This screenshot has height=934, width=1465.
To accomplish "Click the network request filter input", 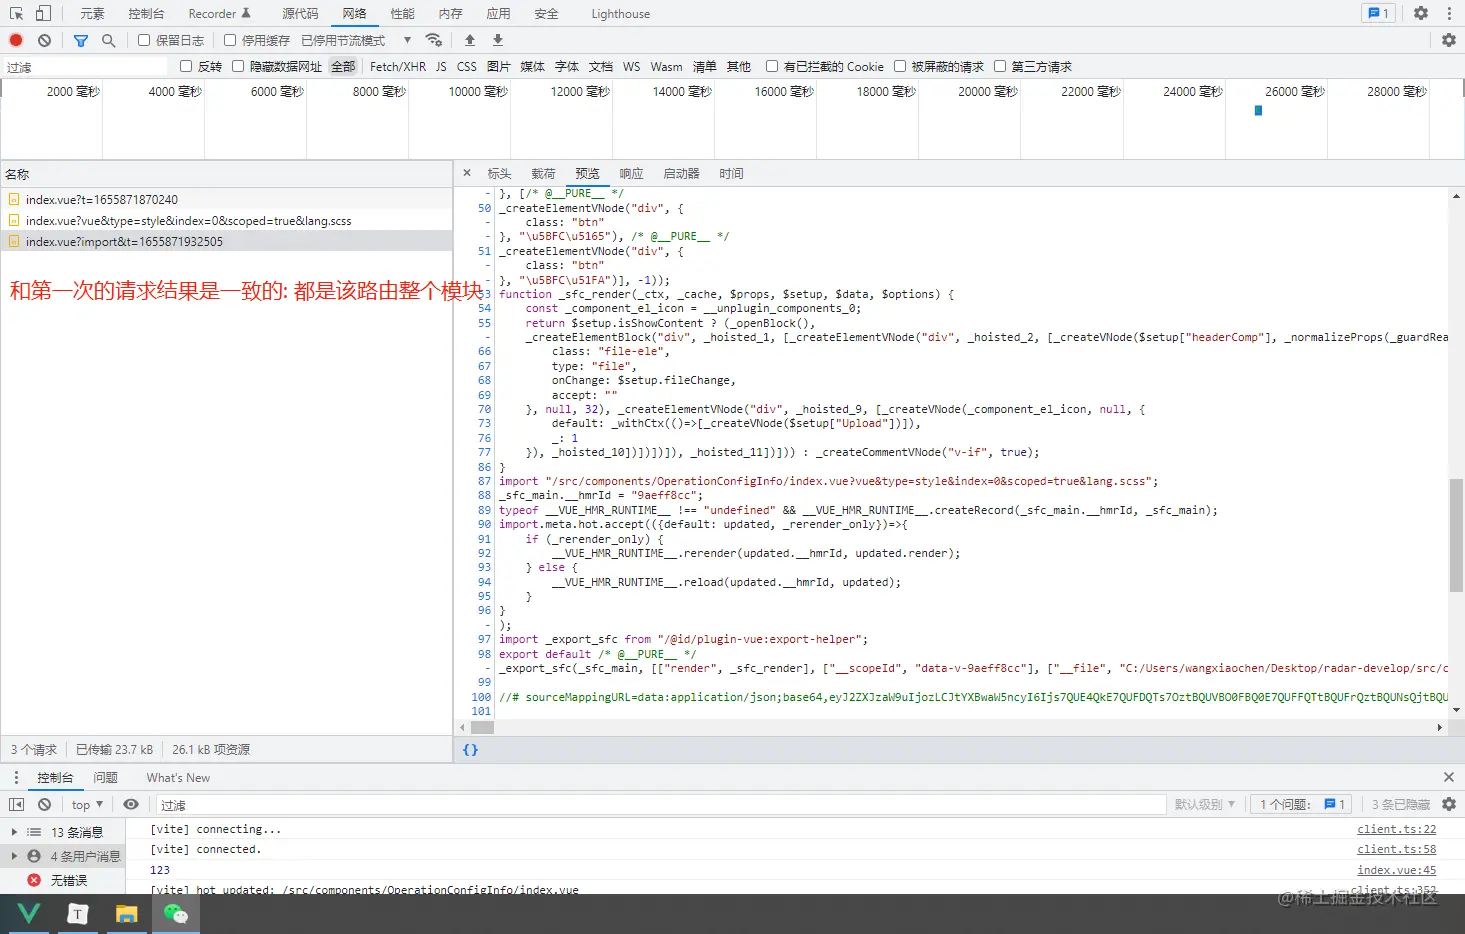I will pyautogui.click(x=85, y=67).
